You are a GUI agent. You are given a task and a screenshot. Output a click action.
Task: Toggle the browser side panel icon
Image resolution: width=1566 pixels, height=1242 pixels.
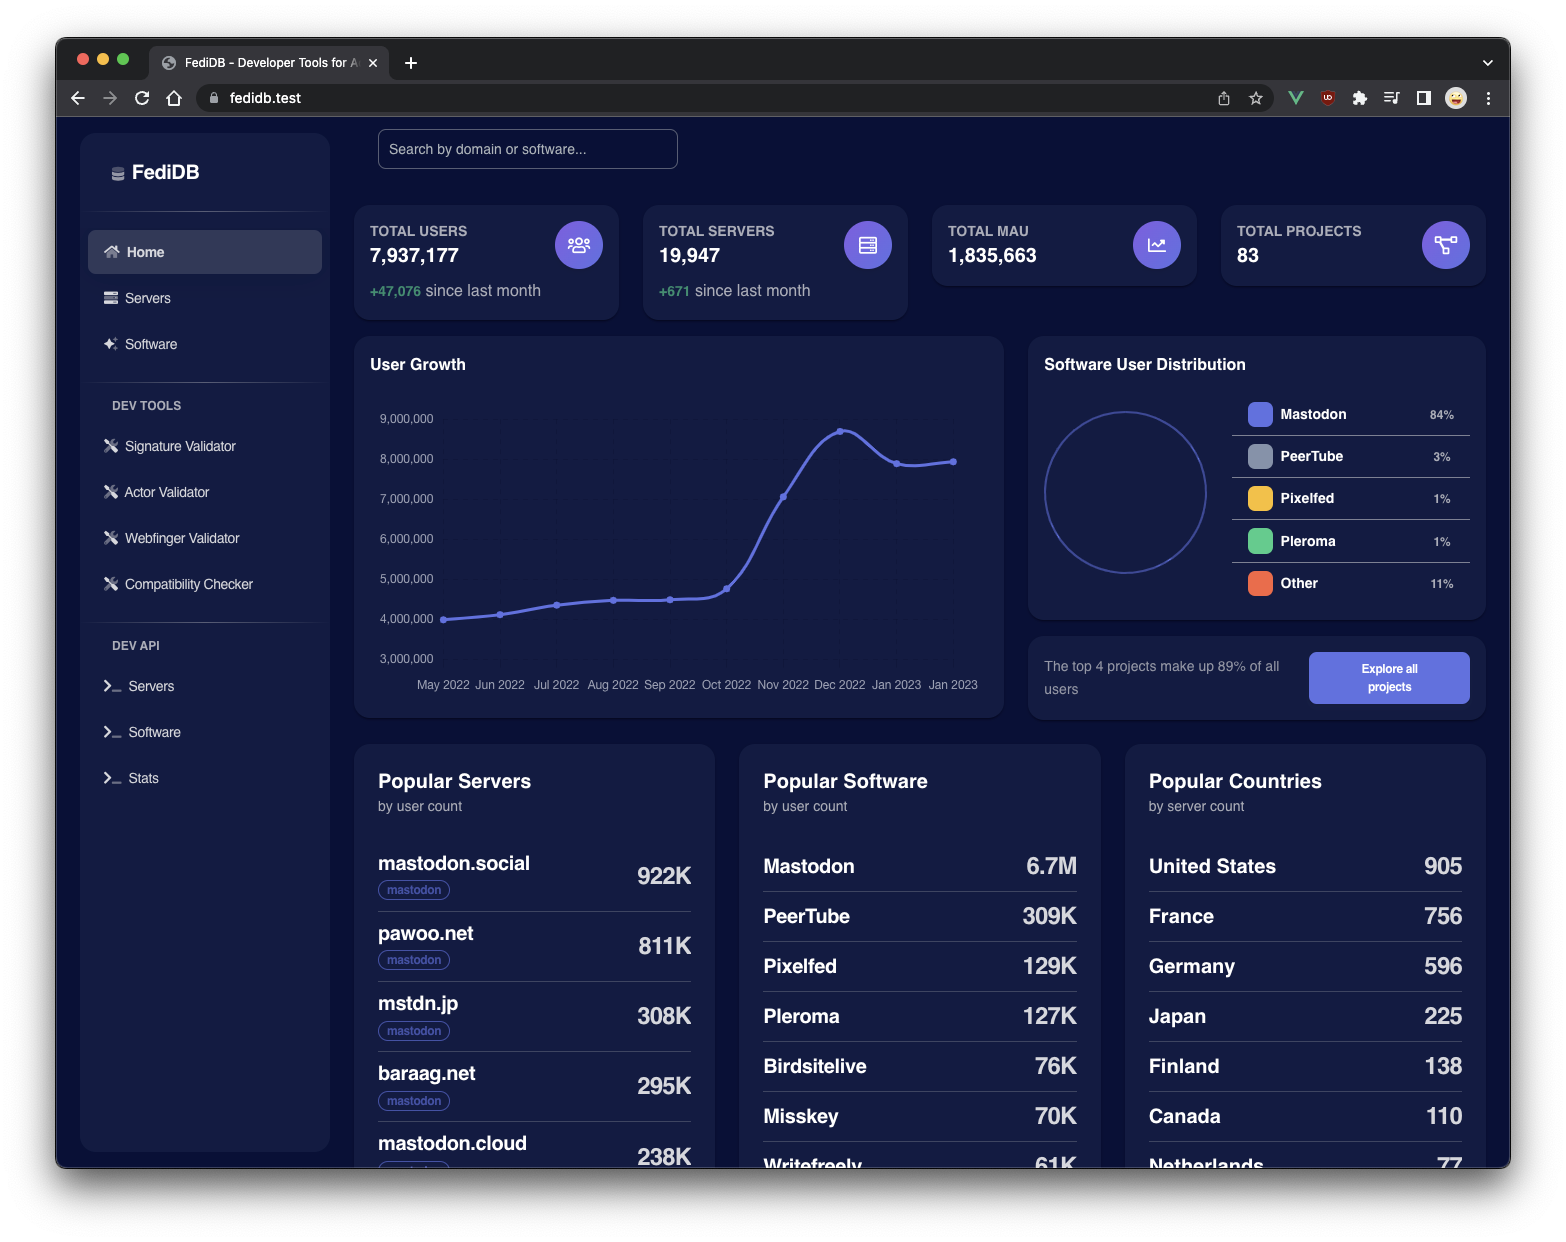click(x=1424, y=98)
